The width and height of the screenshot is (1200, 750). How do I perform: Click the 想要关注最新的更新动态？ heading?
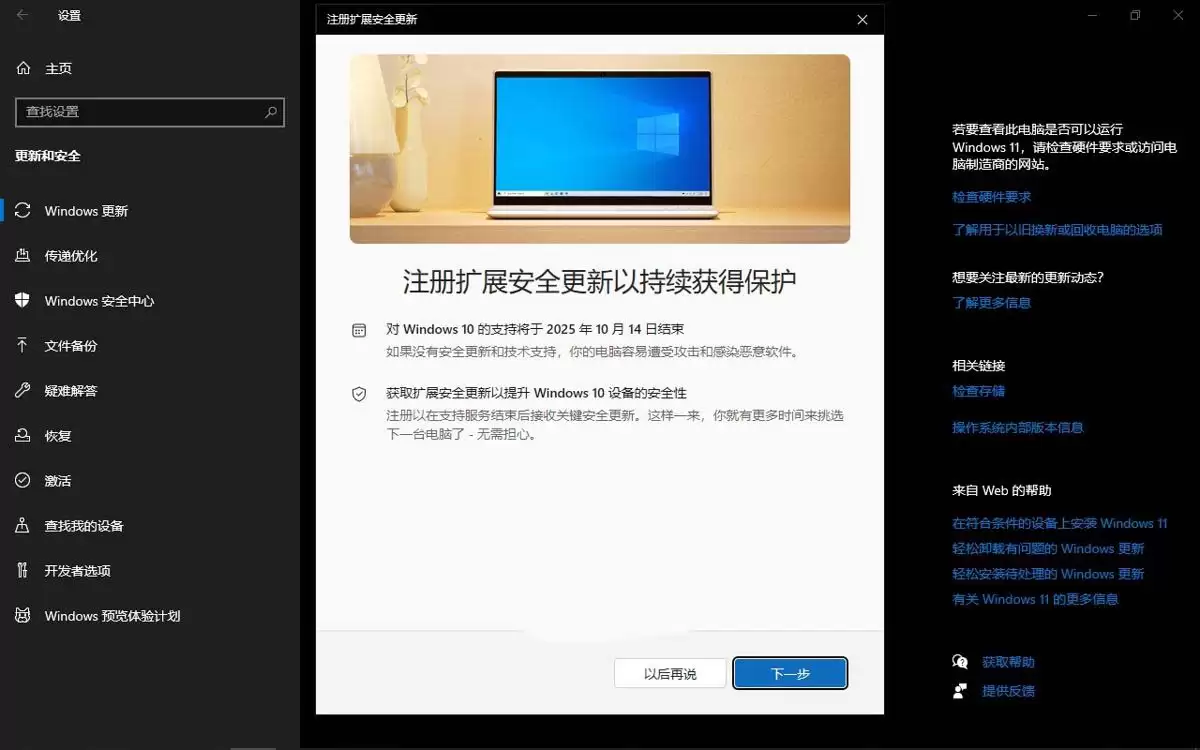pyautogui.click(x=1028, y=277)
